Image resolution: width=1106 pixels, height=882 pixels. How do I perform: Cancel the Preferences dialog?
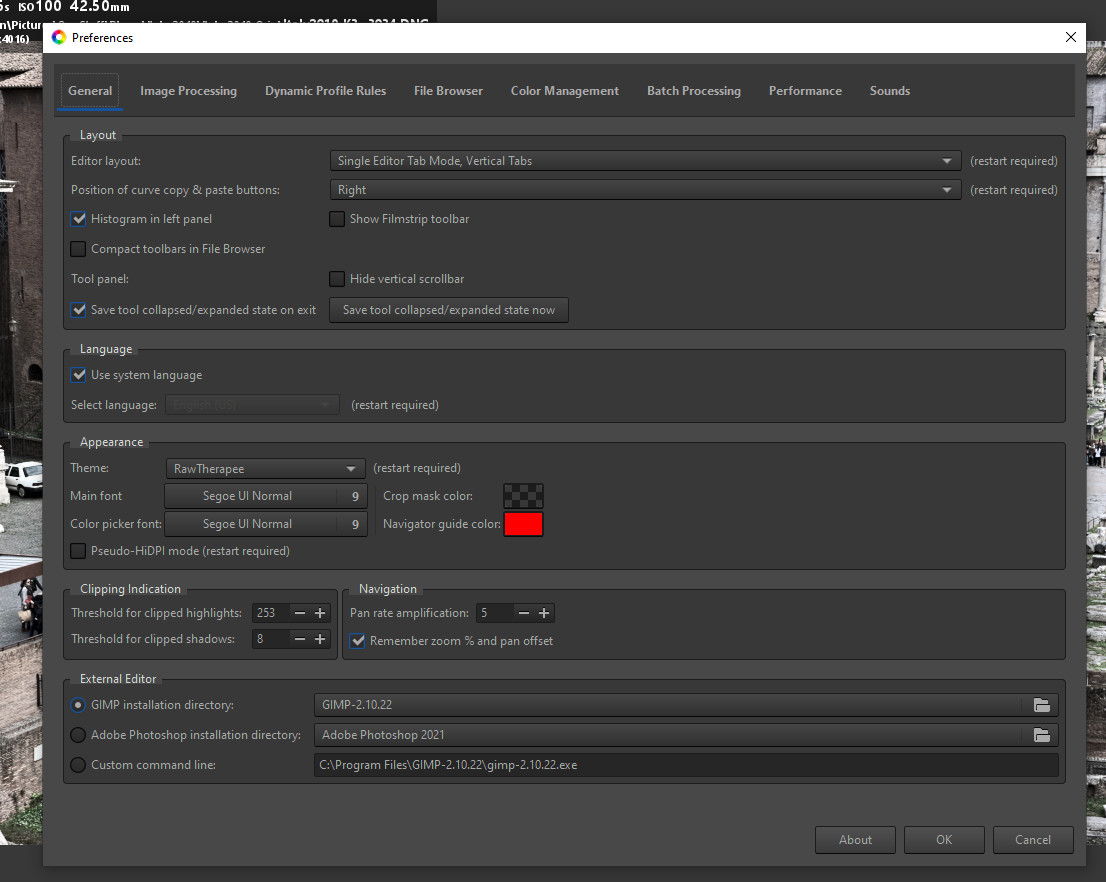pyautogui.click(x=1033, y=840)
